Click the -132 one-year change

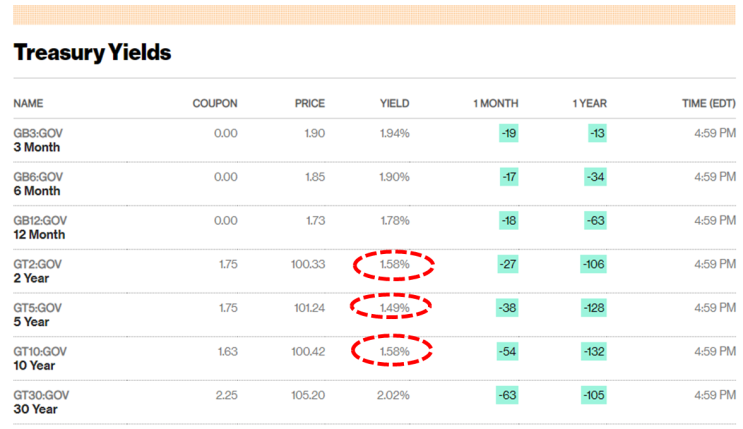[594, 351]
